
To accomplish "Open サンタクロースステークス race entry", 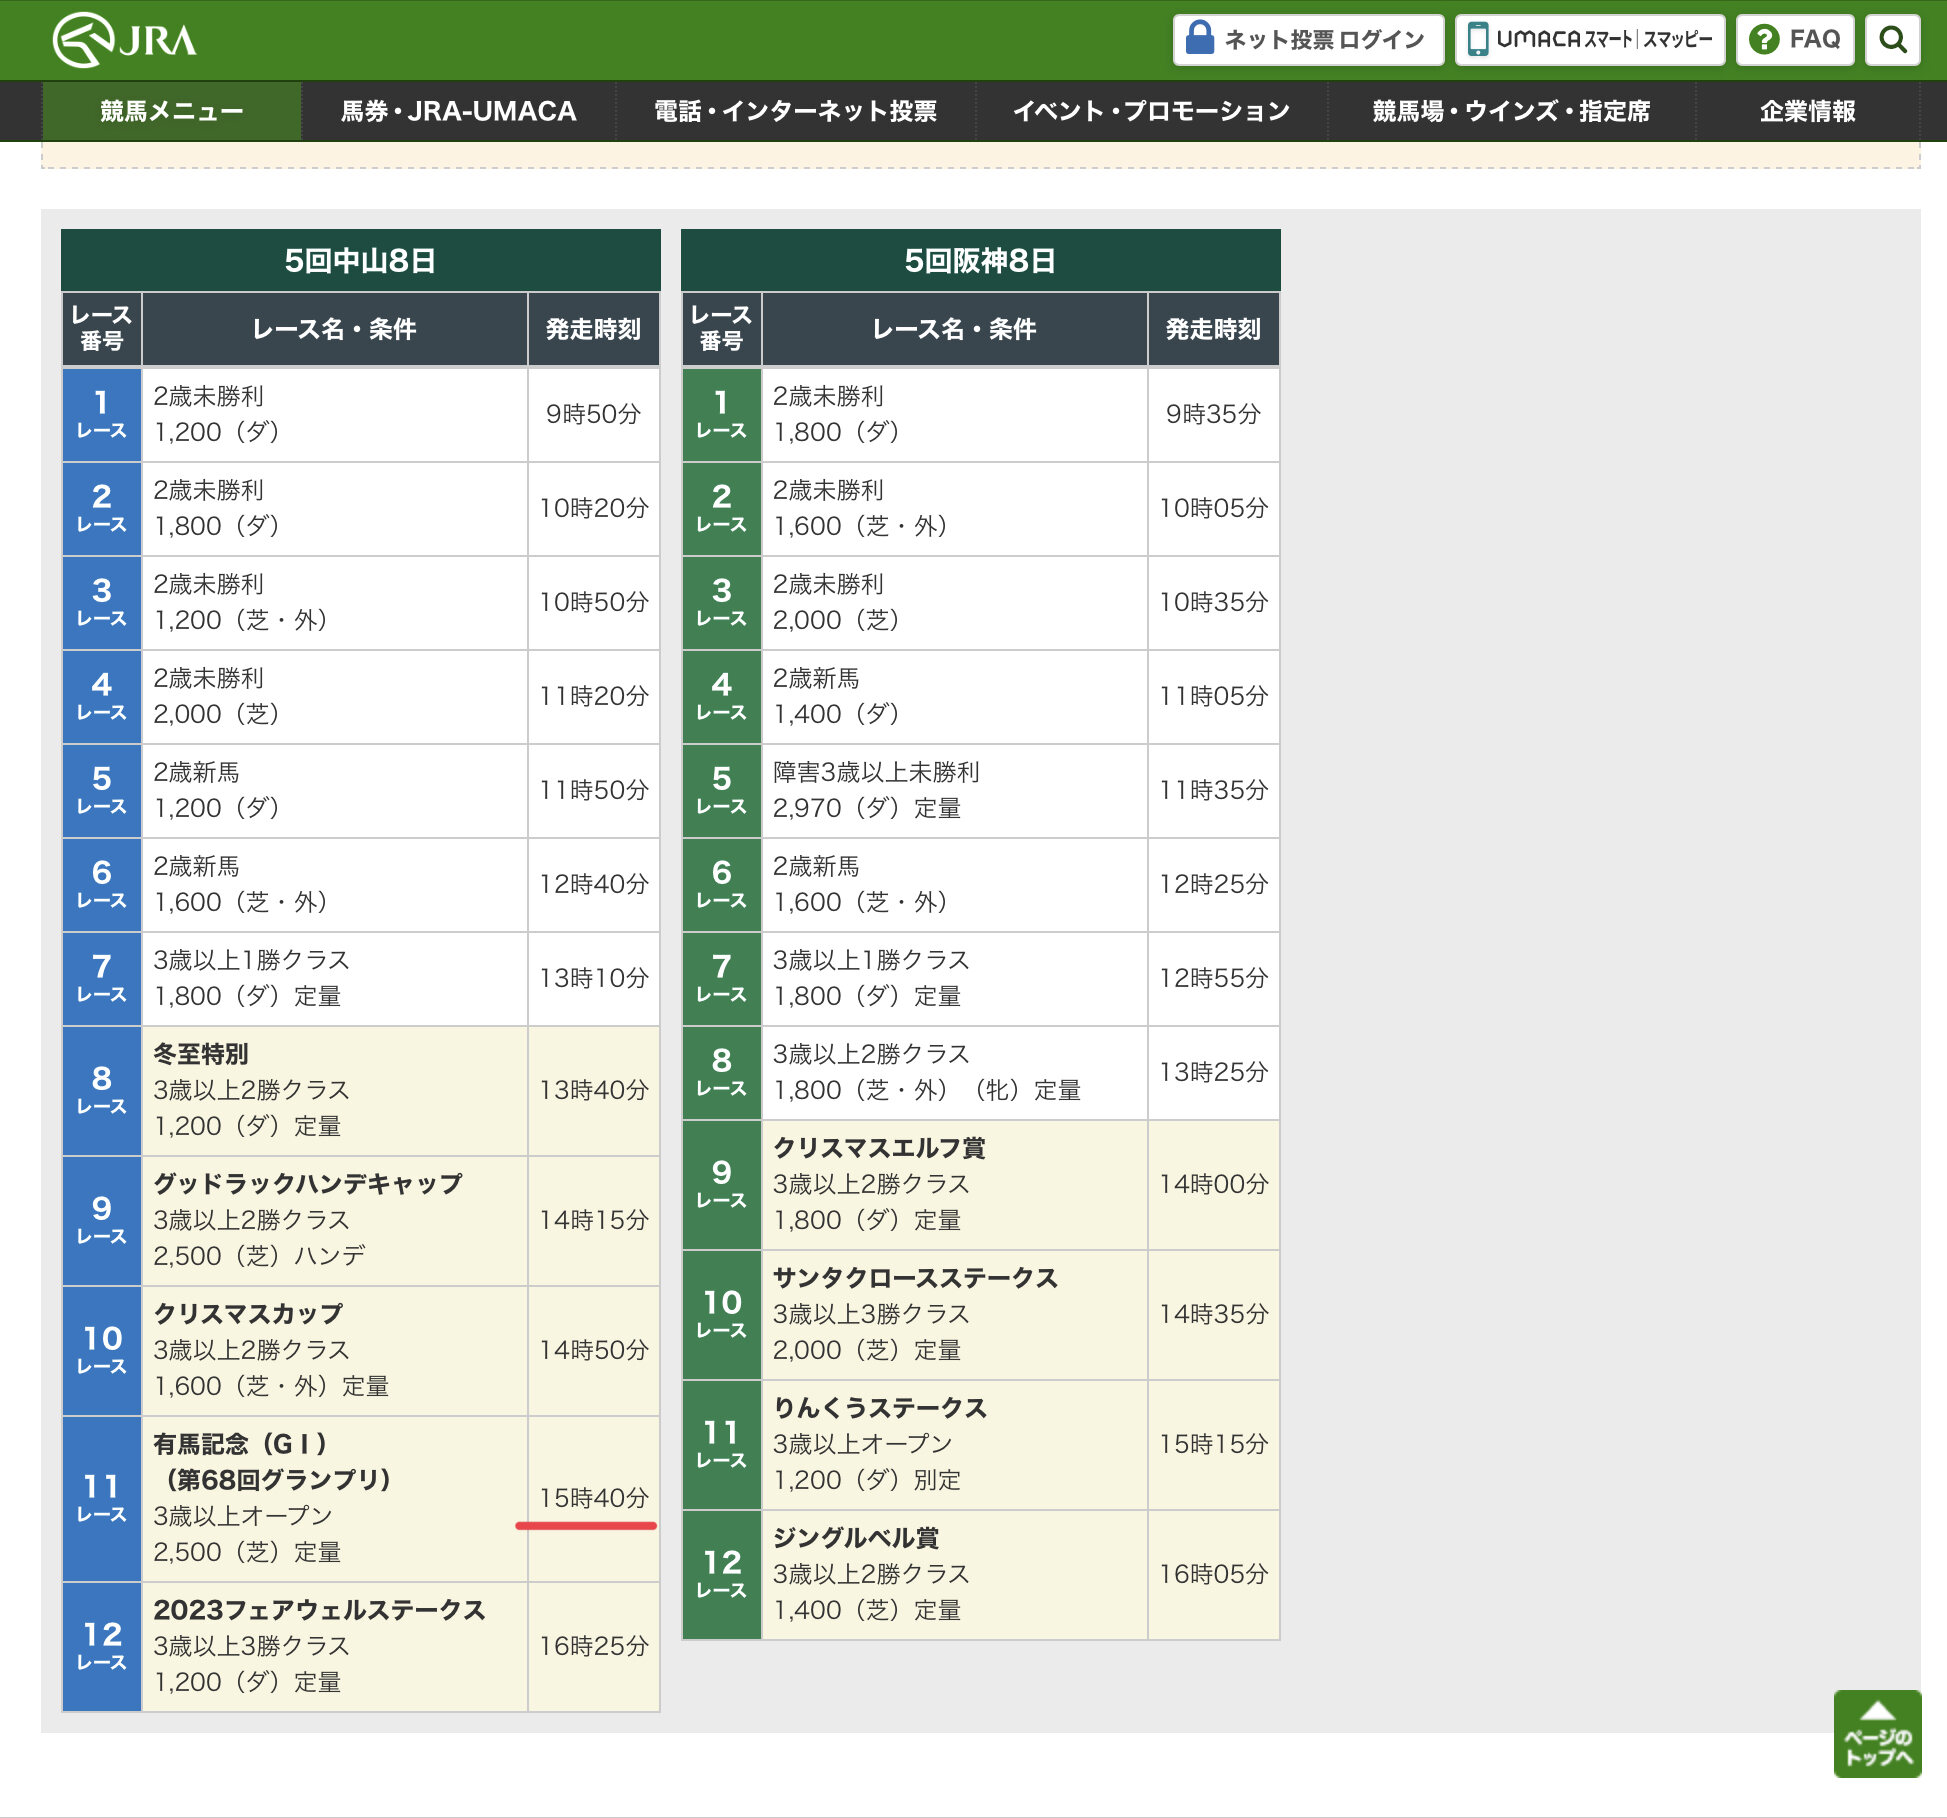I will point(915,1278).
